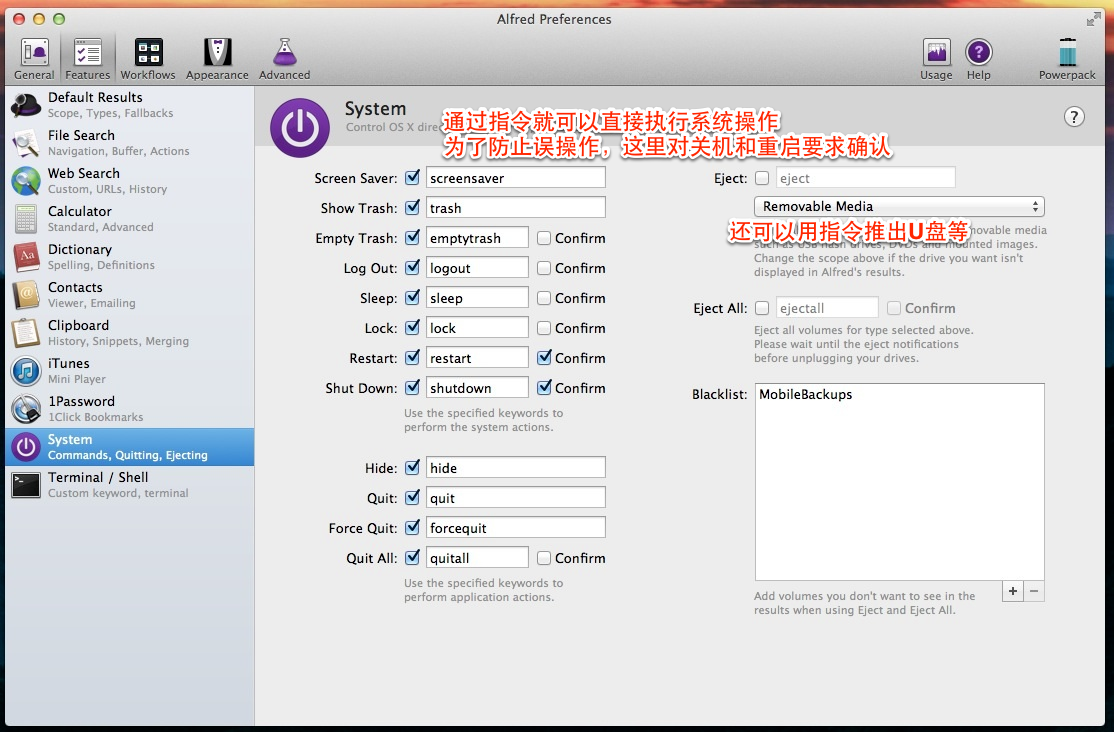This screenshot has height=732, width=1114.
Task: Click the restart keyword field
Action: pos(477,357)
